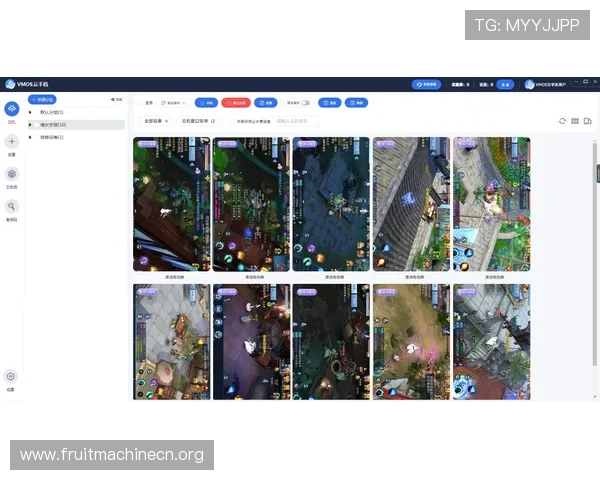Open last bottom-row thumbnail with stone buildings
The height and width of the screenshot is (480, 600).
pyautogui.click(x=492, y=342)
